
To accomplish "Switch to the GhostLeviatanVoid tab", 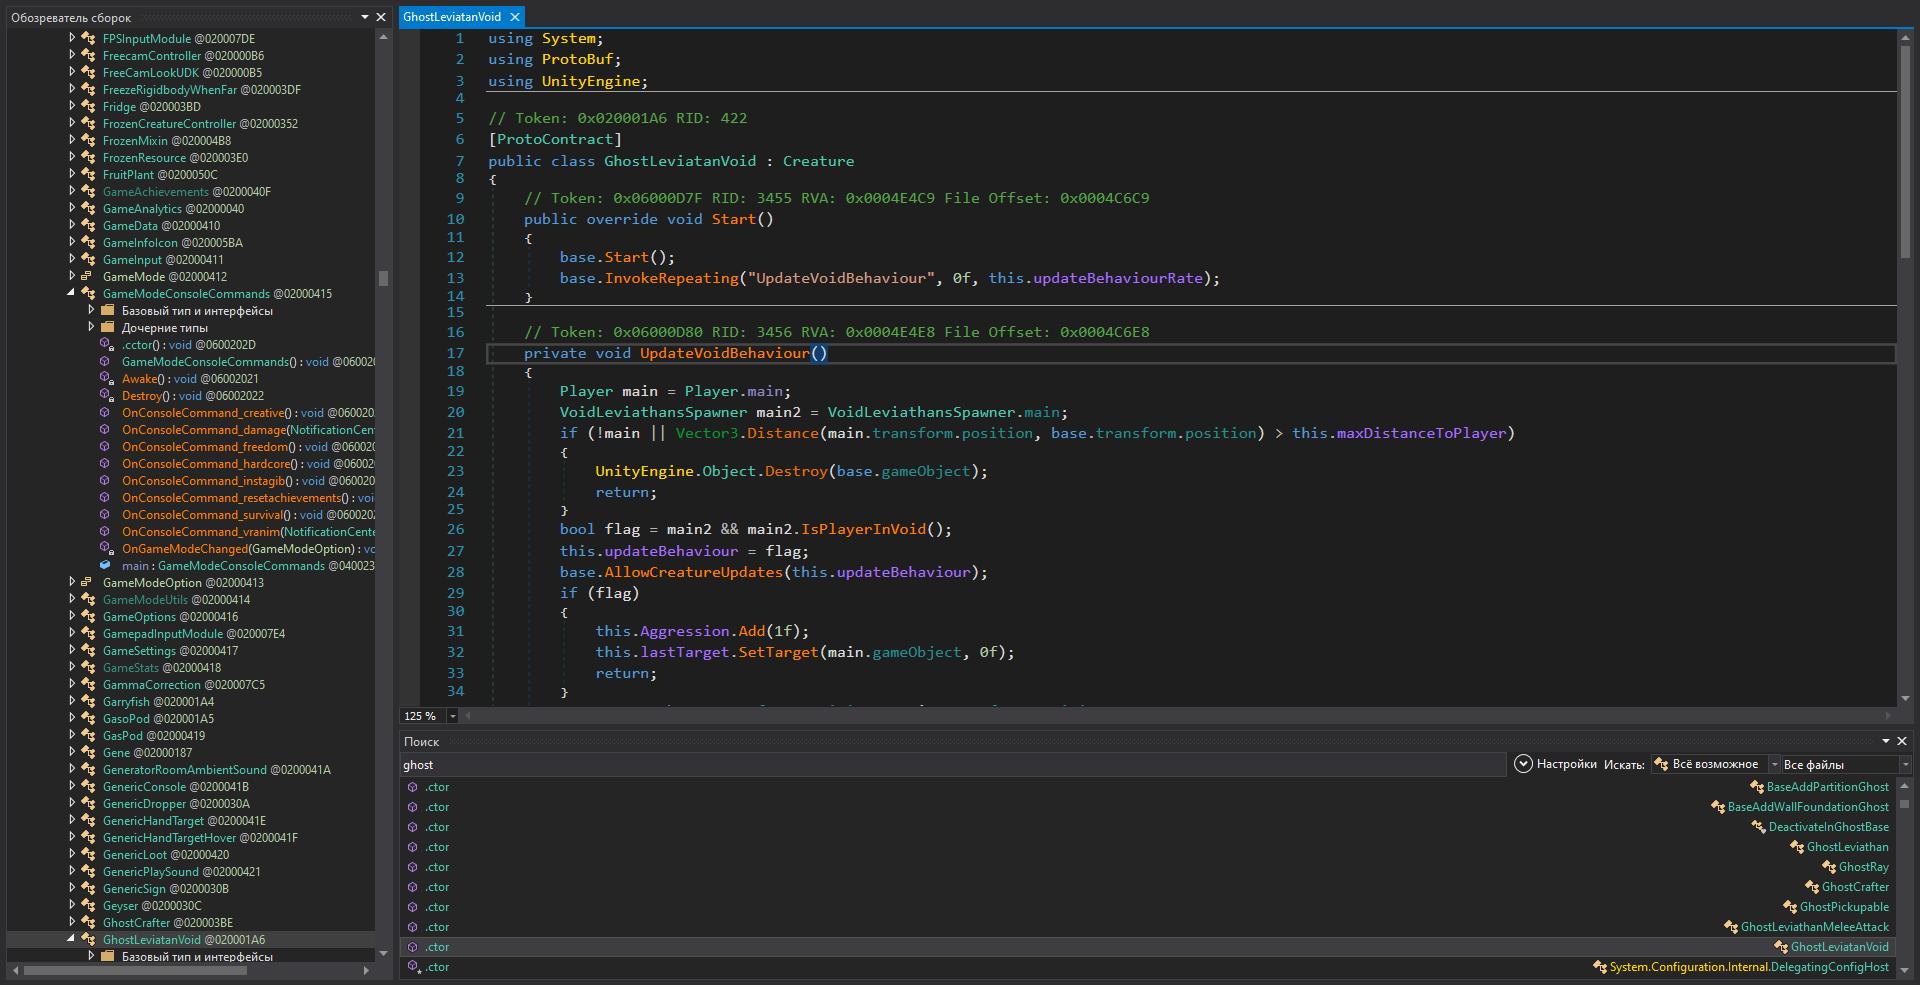I will click(452, 17).
